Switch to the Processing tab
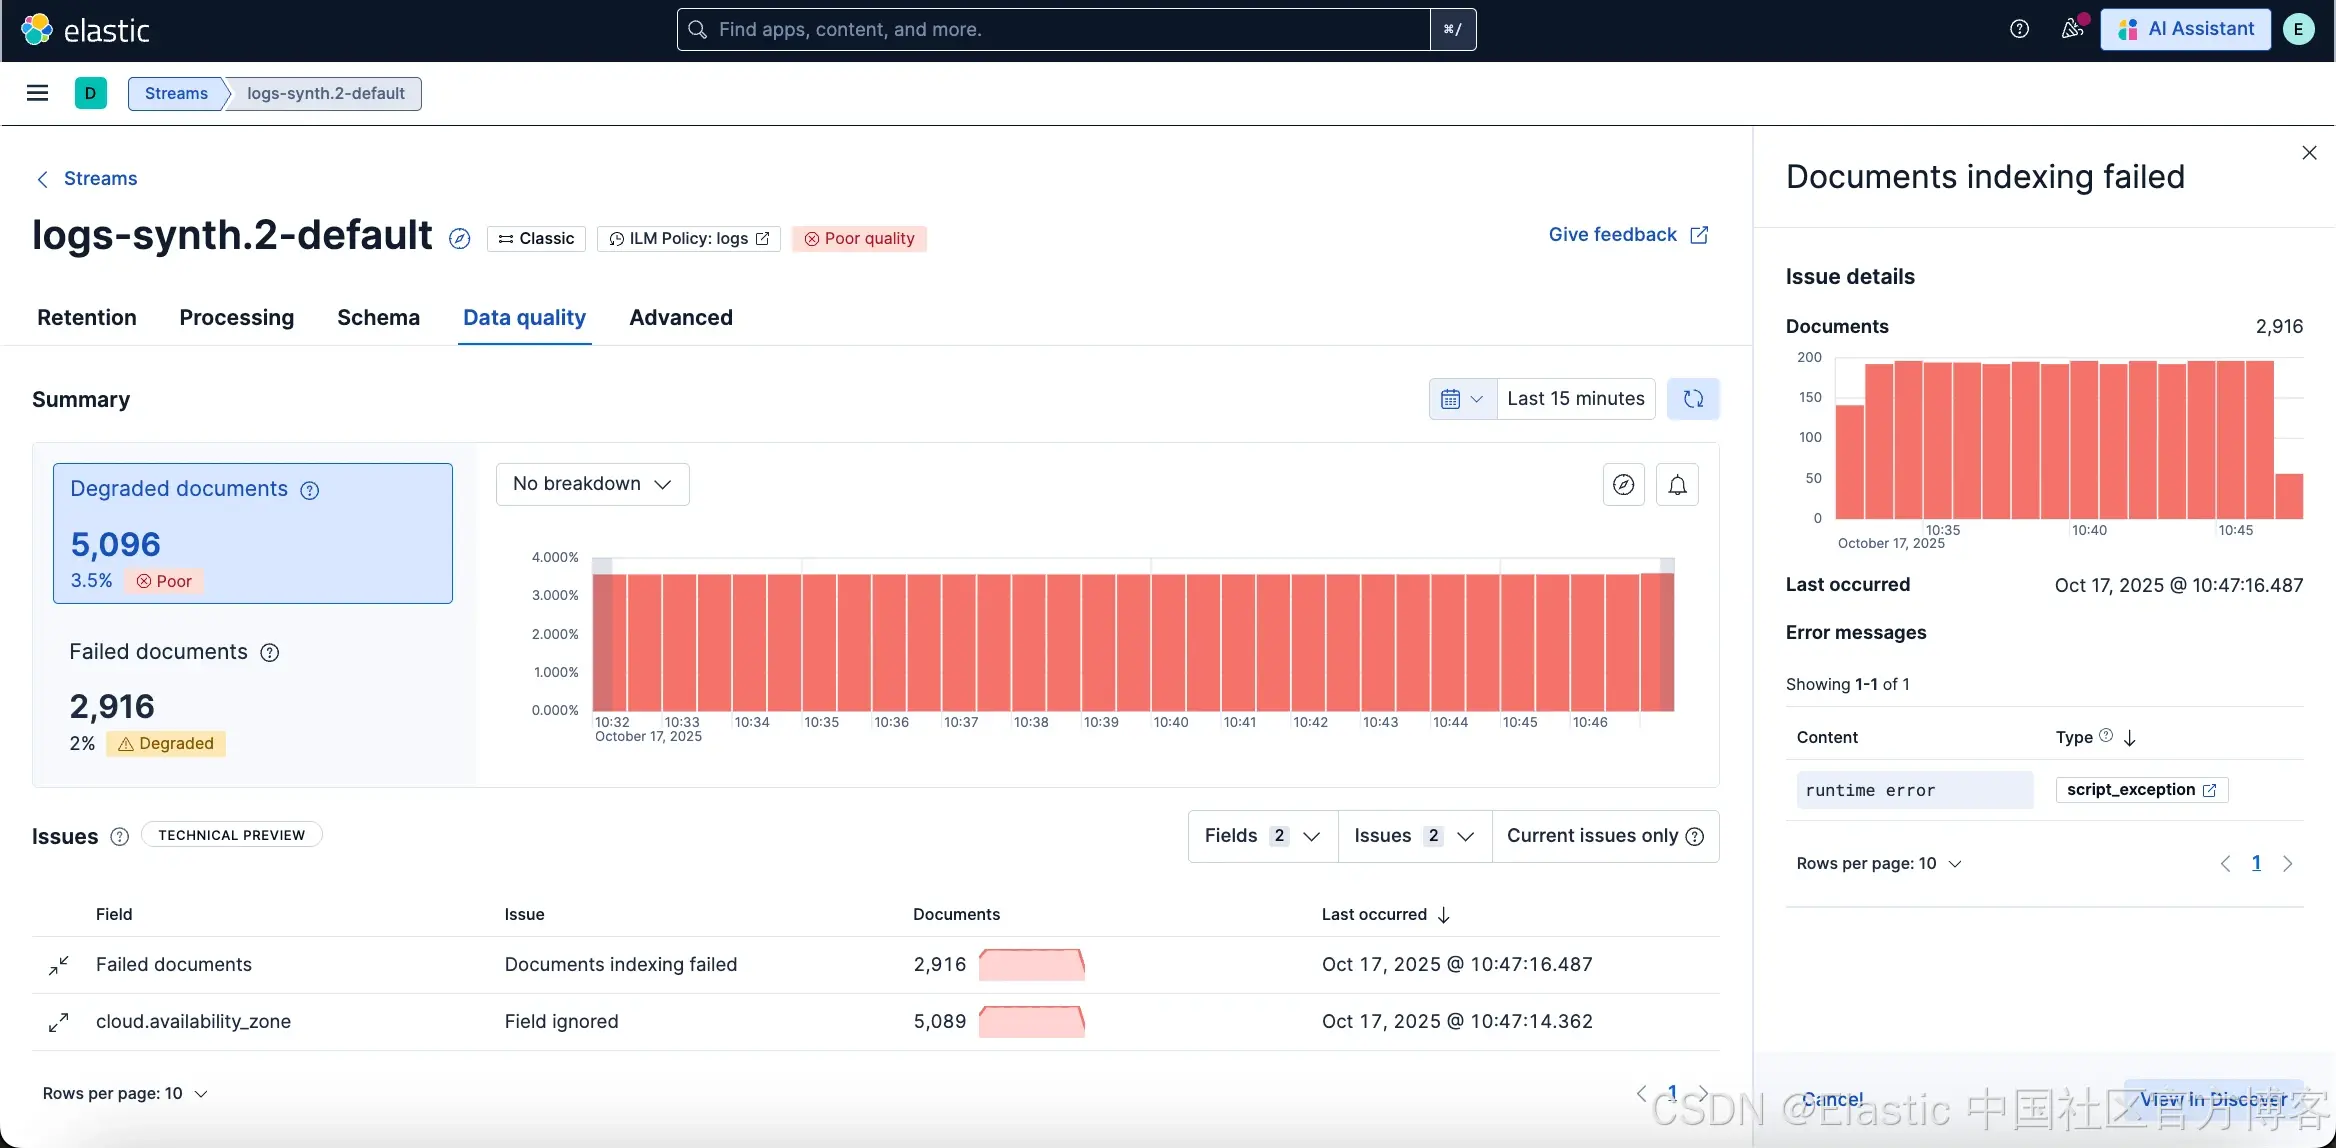The width and height of the screenshot is (2336, 1148). tap(236, 318)
